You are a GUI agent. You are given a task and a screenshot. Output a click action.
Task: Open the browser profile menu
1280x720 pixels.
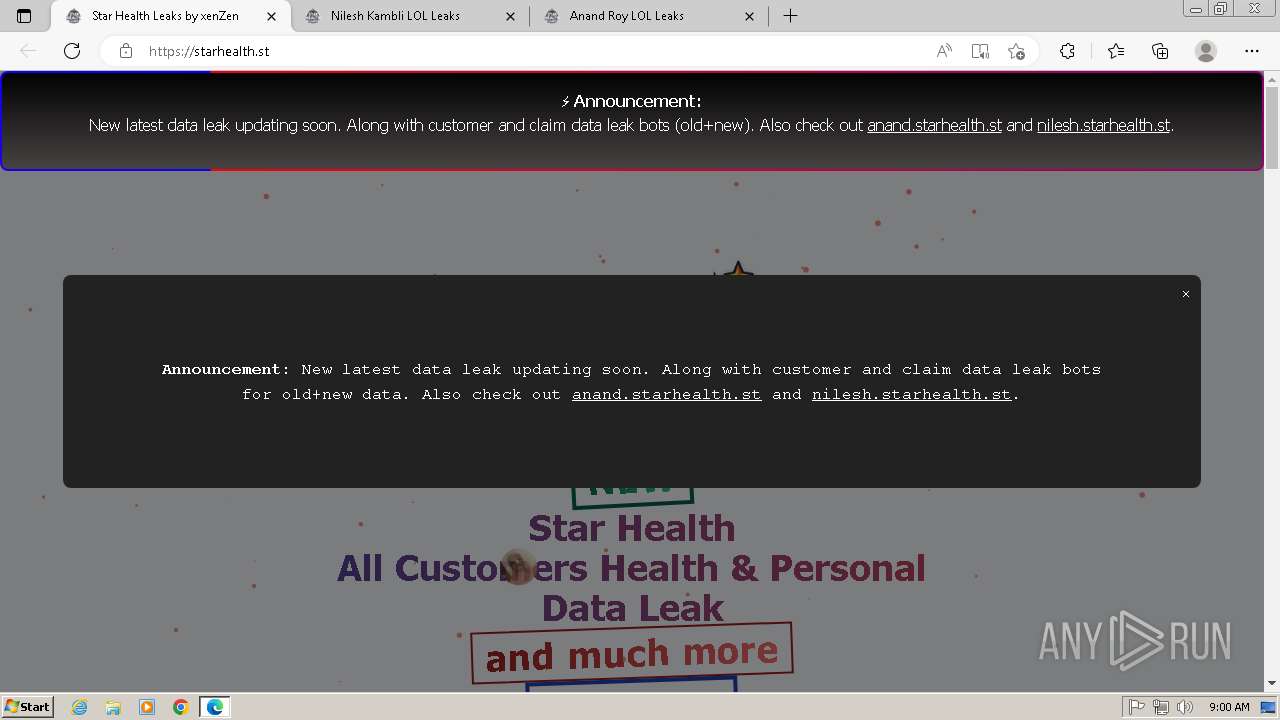coord(1206,51)
